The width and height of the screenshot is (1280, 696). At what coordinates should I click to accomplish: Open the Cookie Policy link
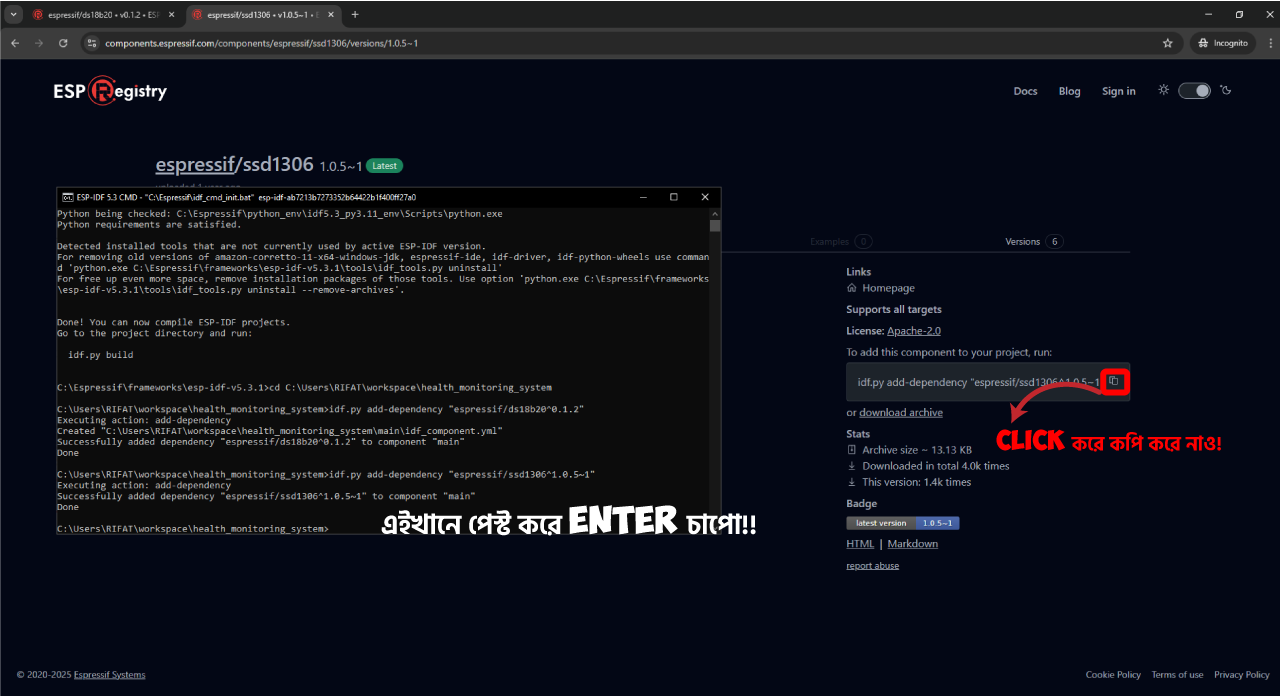click(x=1113, y=675)
